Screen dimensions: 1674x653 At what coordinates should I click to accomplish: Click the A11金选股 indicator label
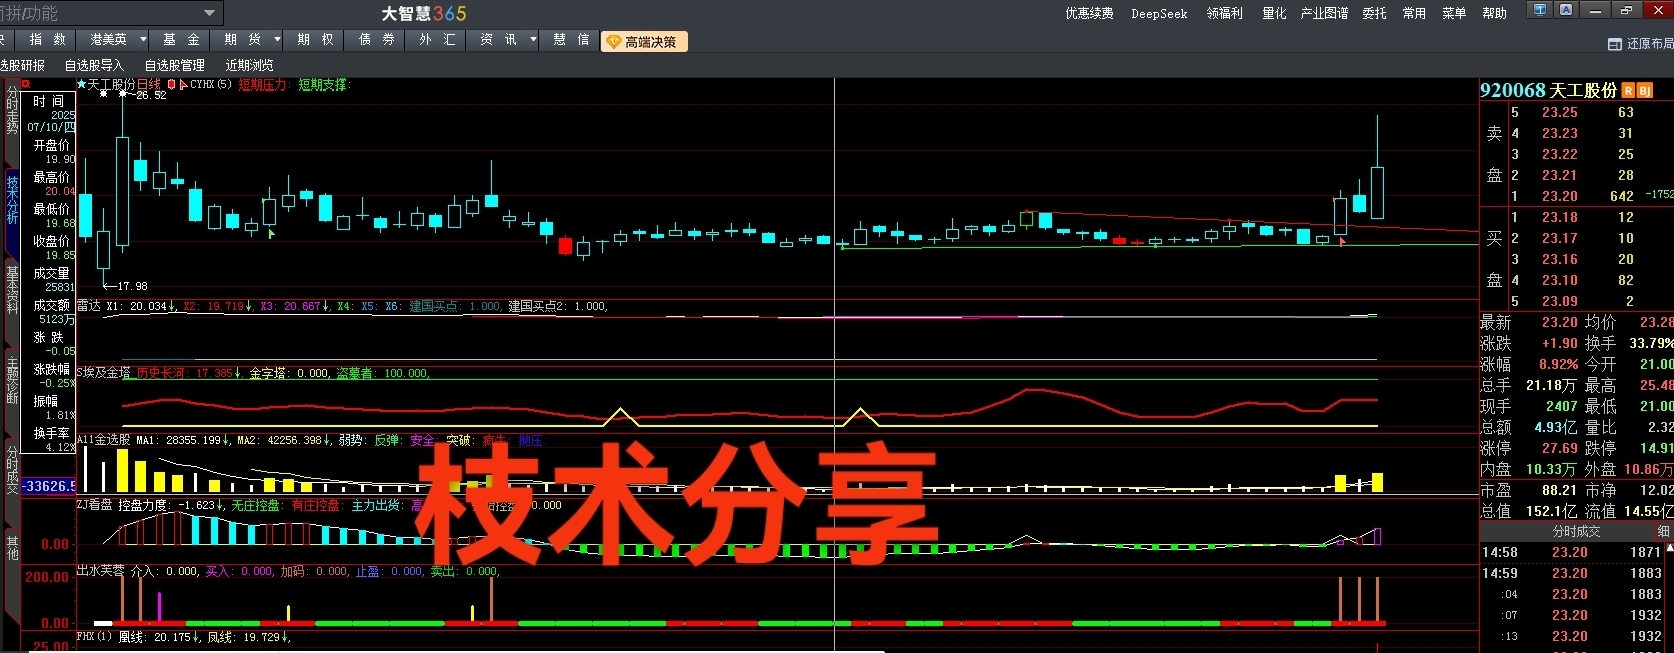click(x=103, y=440)
